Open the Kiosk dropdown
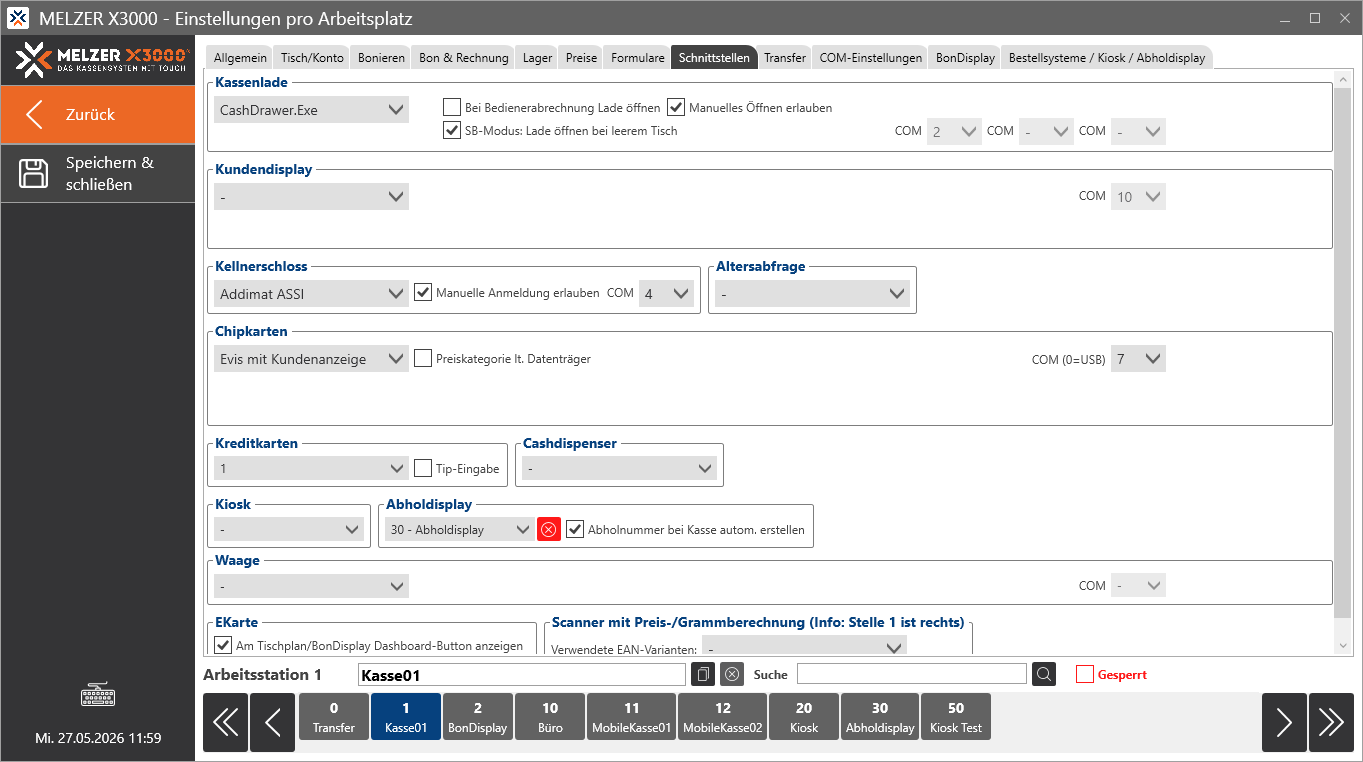 point(290,529)
